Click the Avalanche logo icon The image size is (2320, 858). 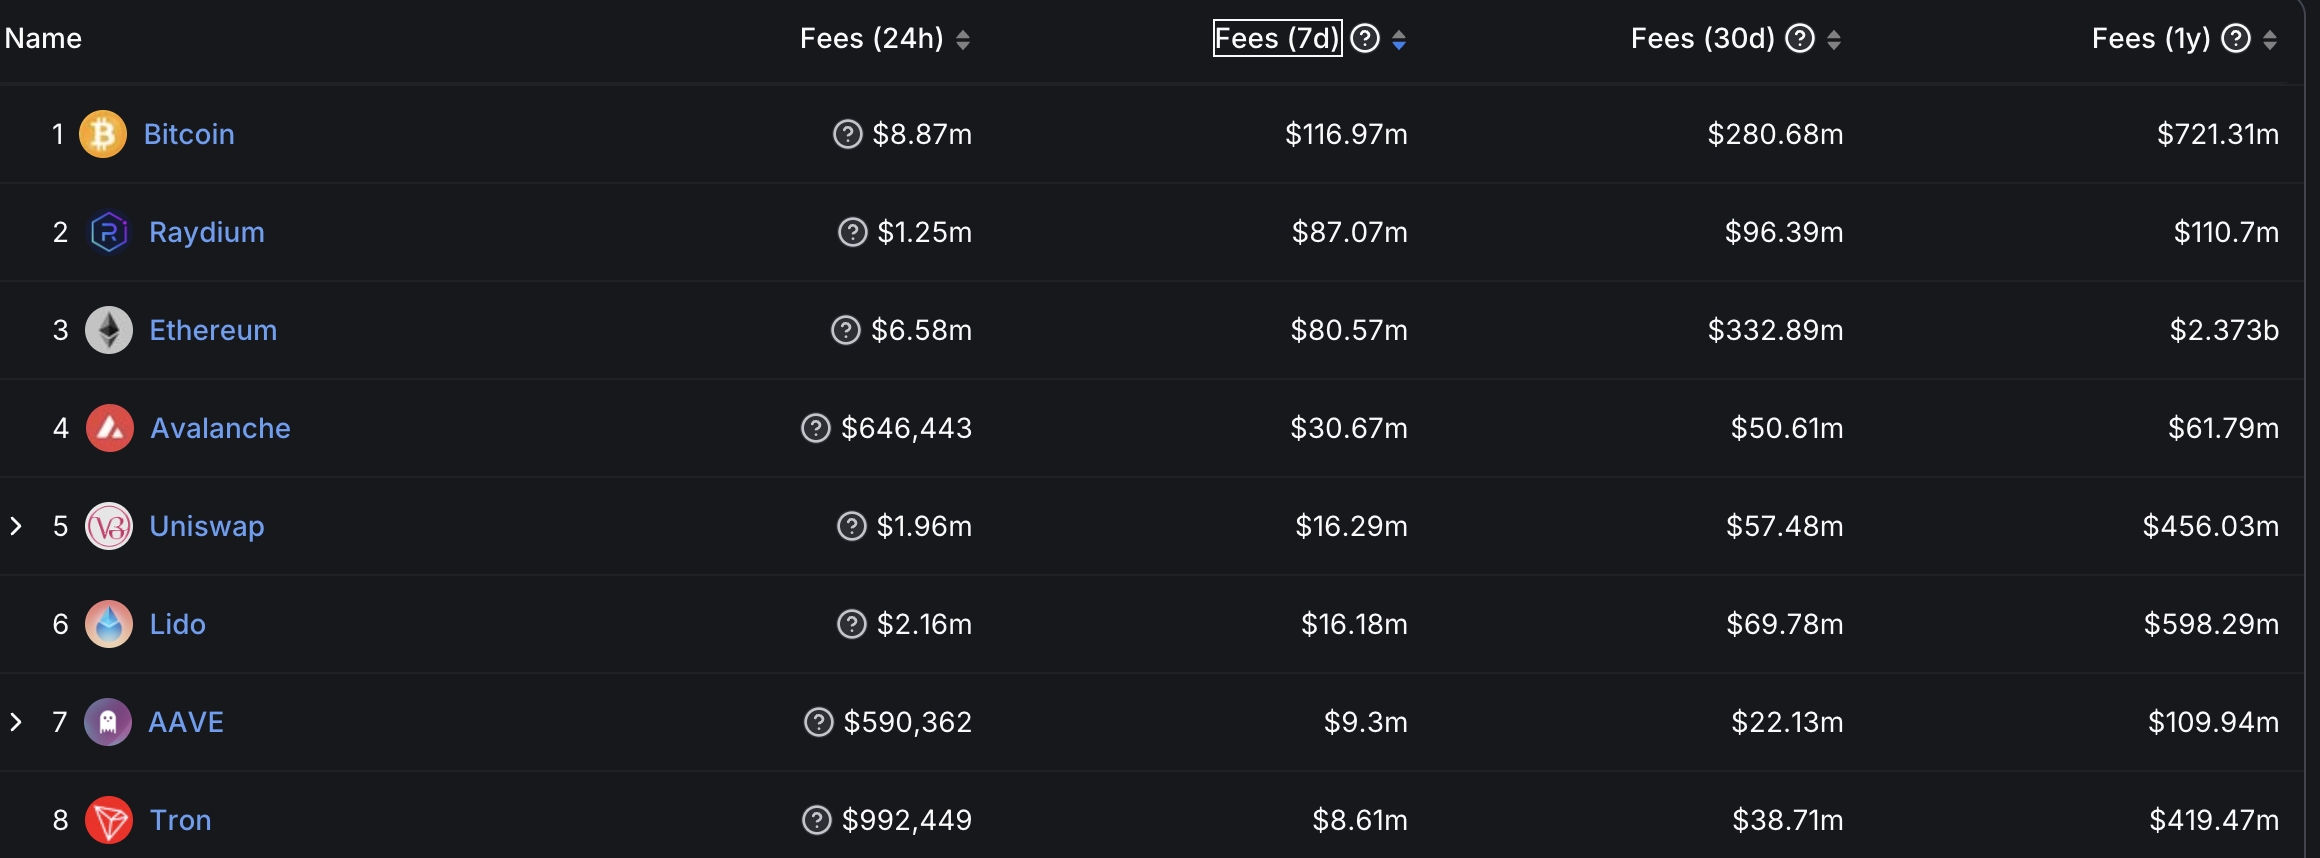[x=109, y=428]
